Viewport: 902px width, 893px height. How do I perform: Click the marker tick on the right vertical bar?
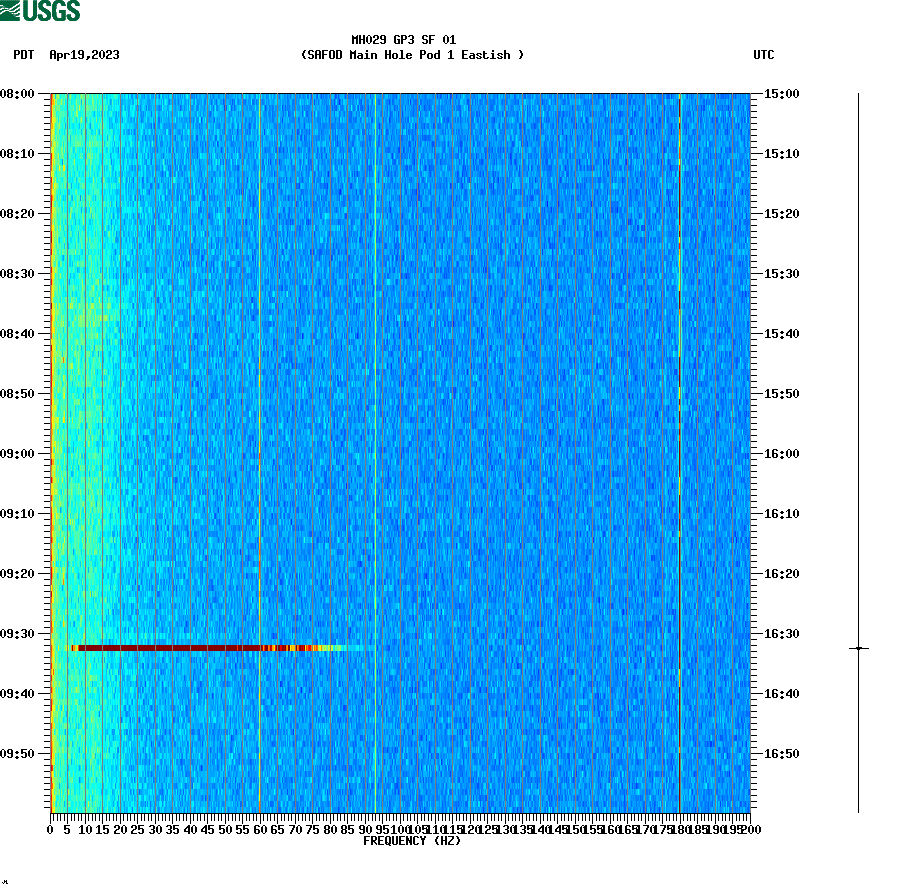click(x=858, y=649)
